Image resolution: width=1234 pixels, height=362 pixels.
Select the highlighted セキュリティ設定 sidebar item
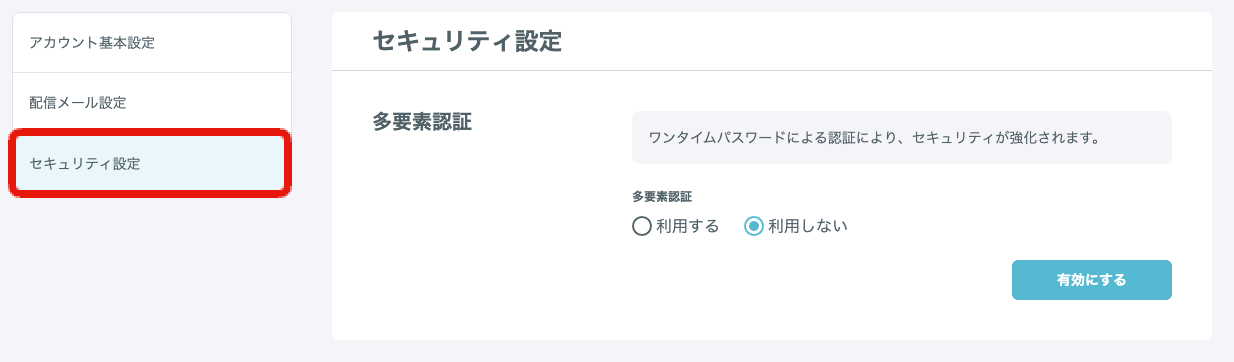coord(151,163)
